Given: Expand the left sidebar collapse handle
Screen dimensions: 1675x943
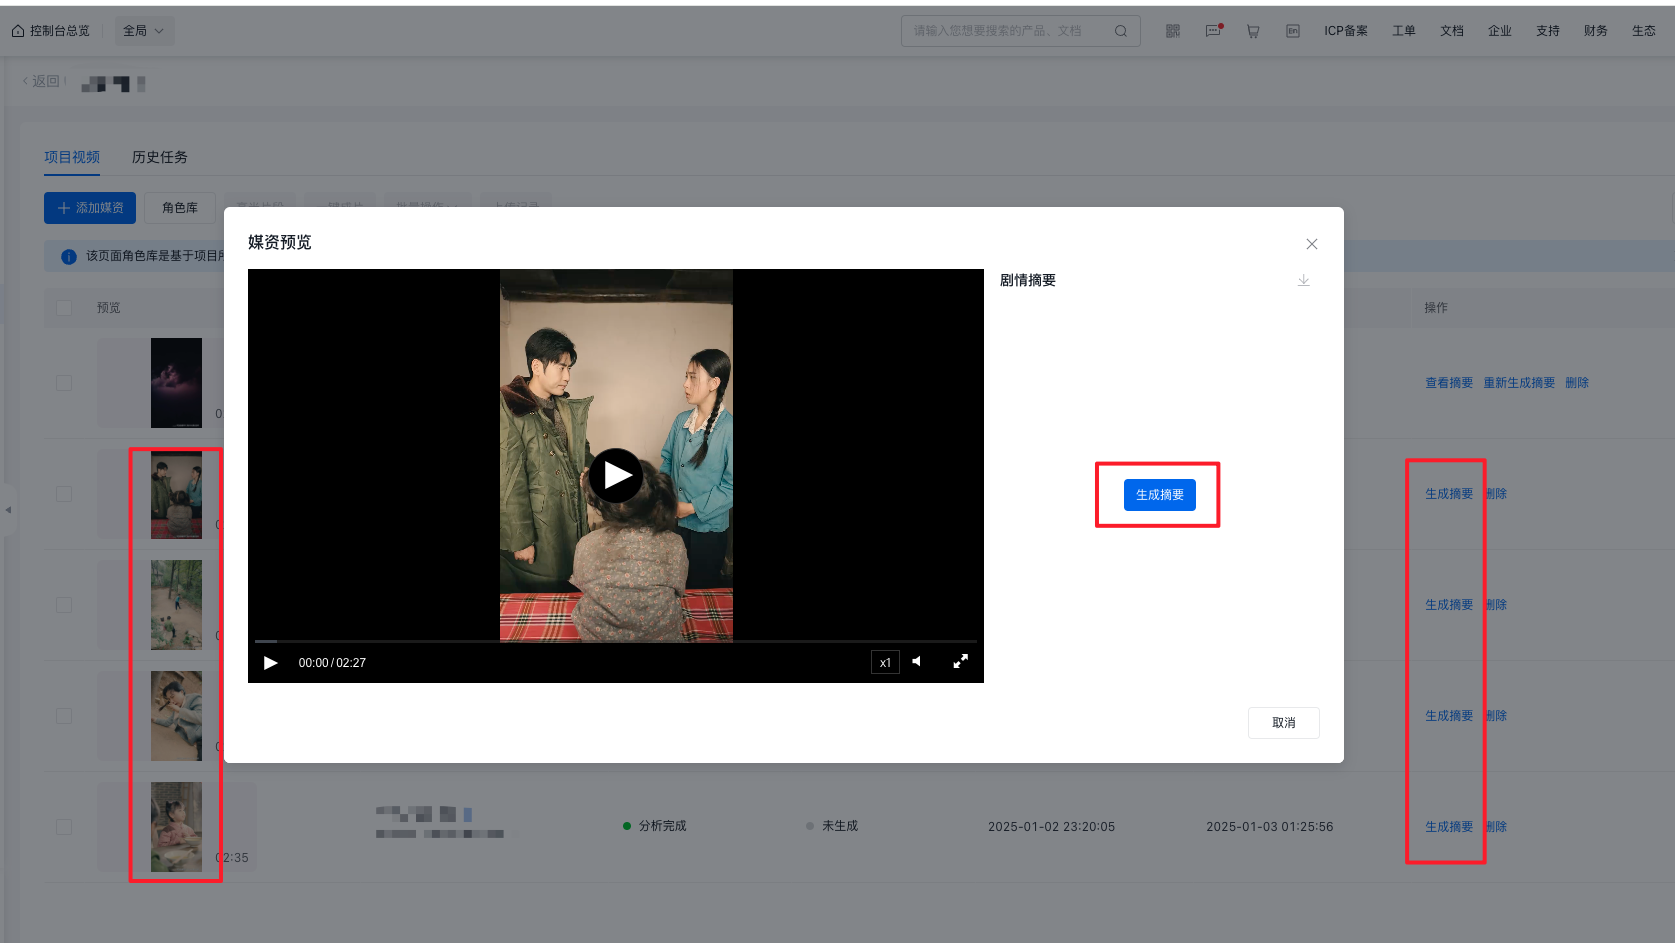Looking at the screenshot, I should [8, 510].
